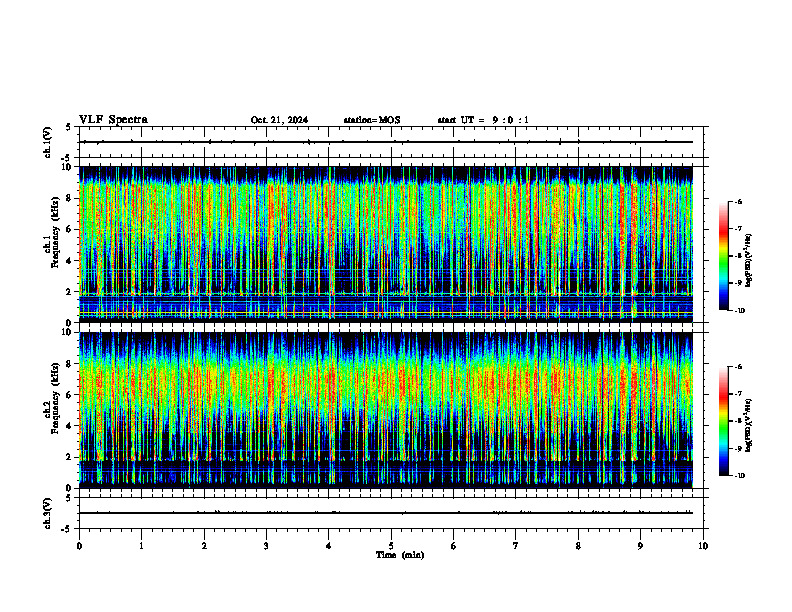Click time axis end tick label "10"
Image resolution: width=792 pixels, height=612 pixels.
tap(703, 546)
